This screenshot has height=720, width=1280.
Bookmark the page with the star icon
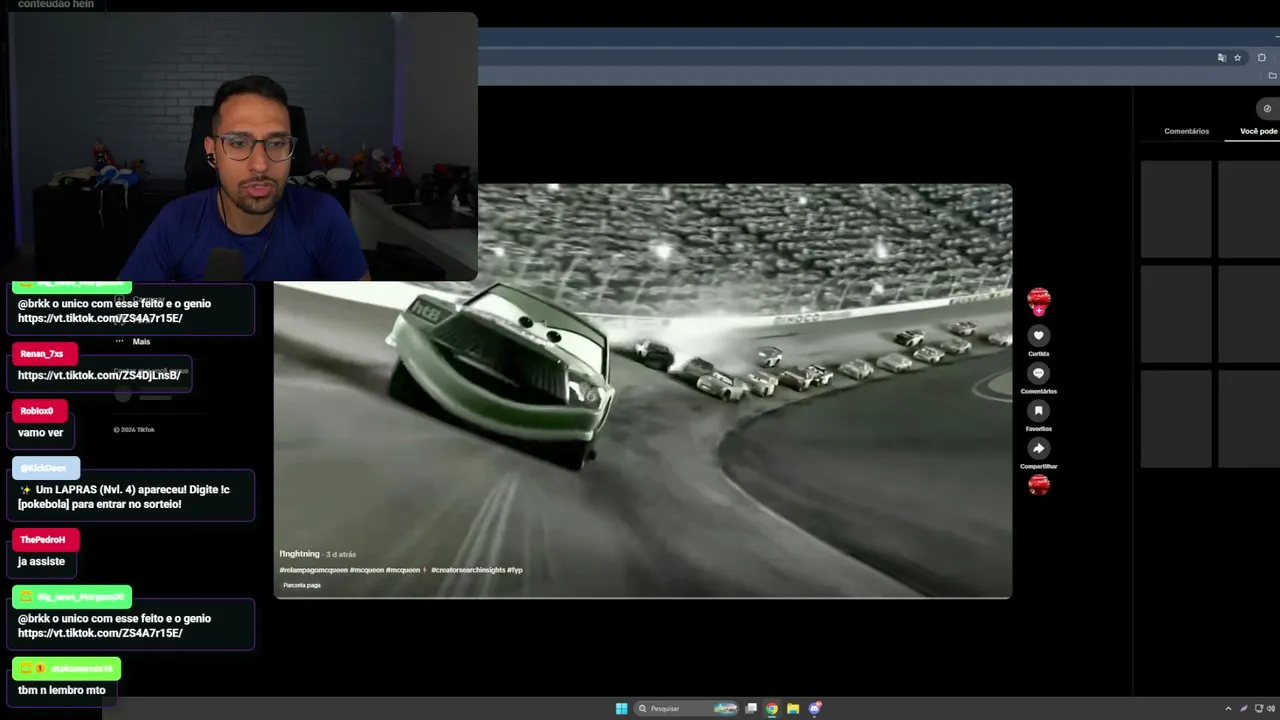click(1237, 58)
